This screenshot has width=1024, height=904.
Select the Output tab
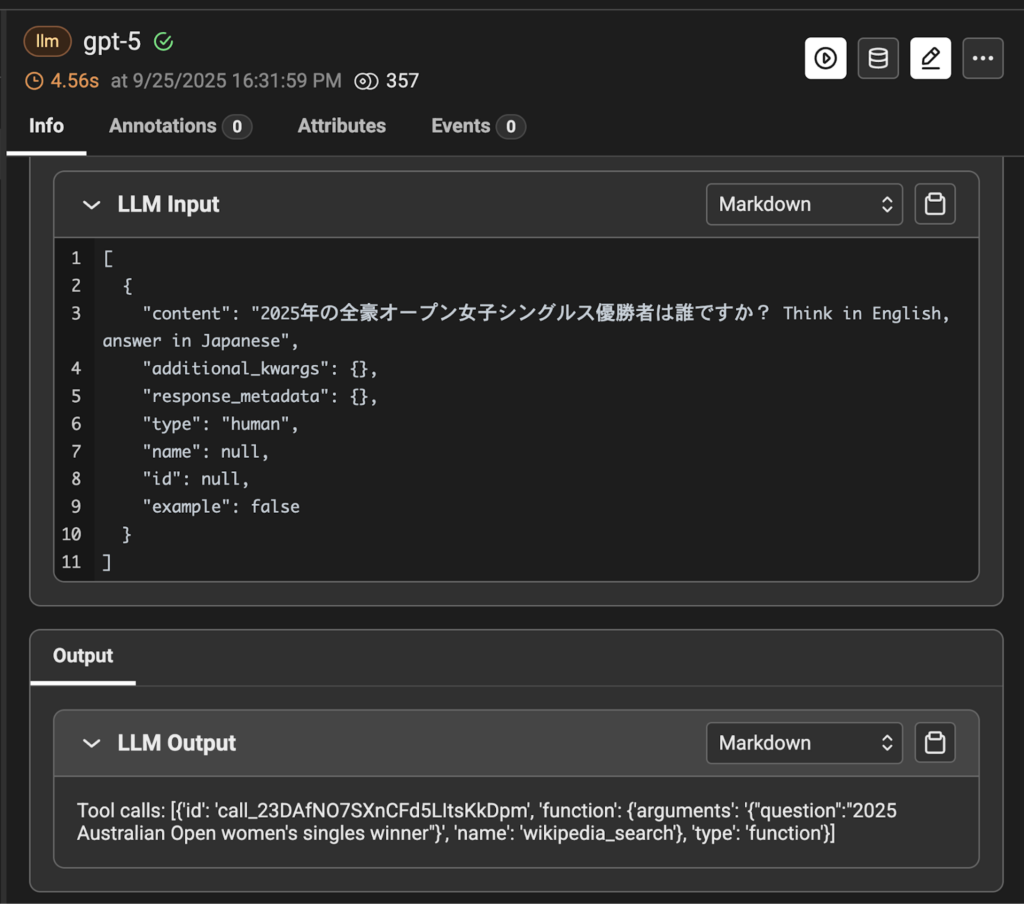(x=83, y=656)
